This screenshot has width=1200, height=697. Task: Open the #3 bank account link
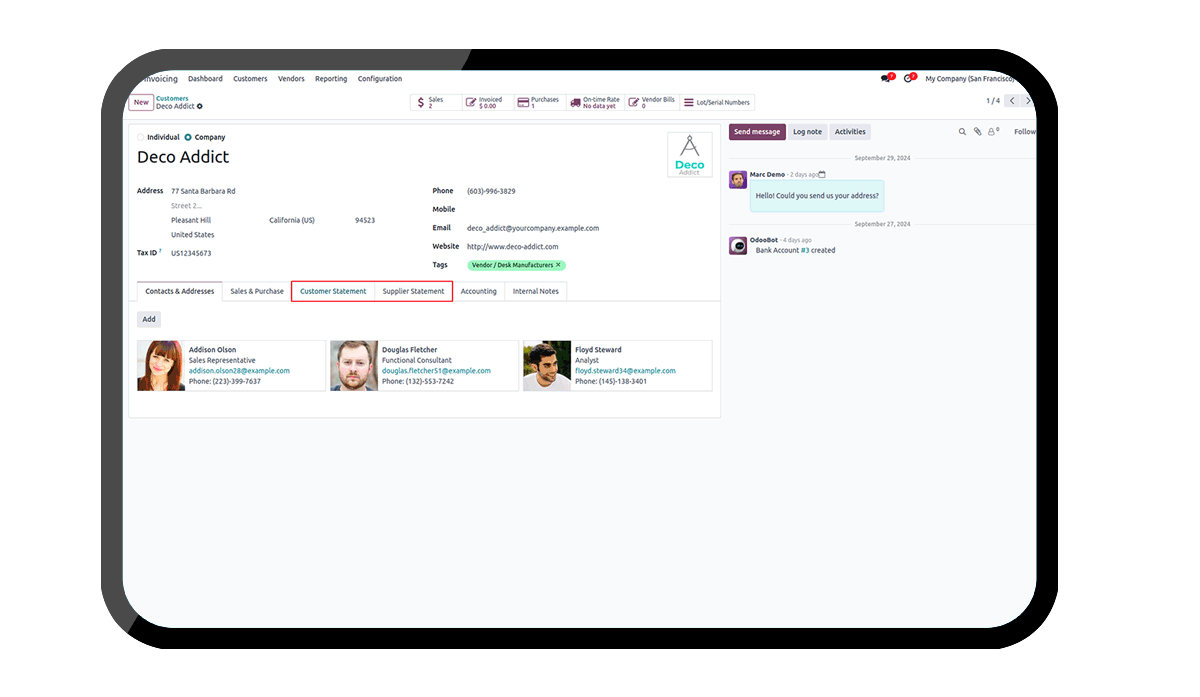pyautogui.click(x=805, y=250)
